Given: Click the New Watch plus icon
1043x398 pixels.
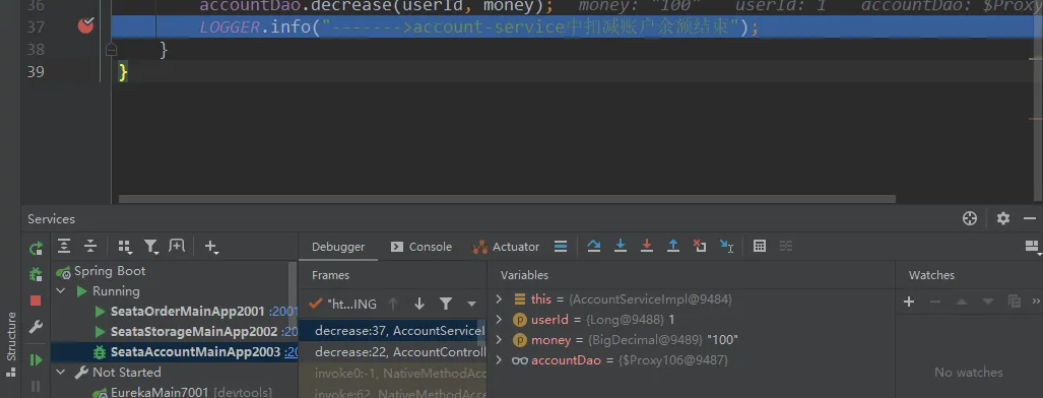Looking at the screenshot, I should 909,301.
